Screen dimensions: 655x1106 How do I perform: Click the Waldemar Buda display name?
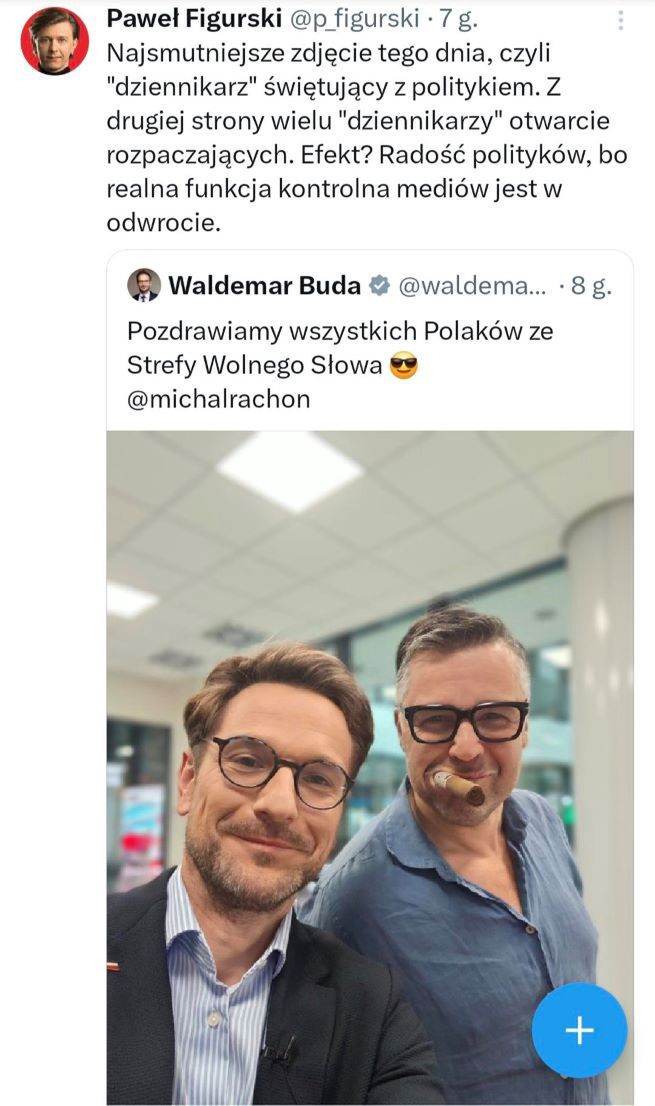coord(264,286)
